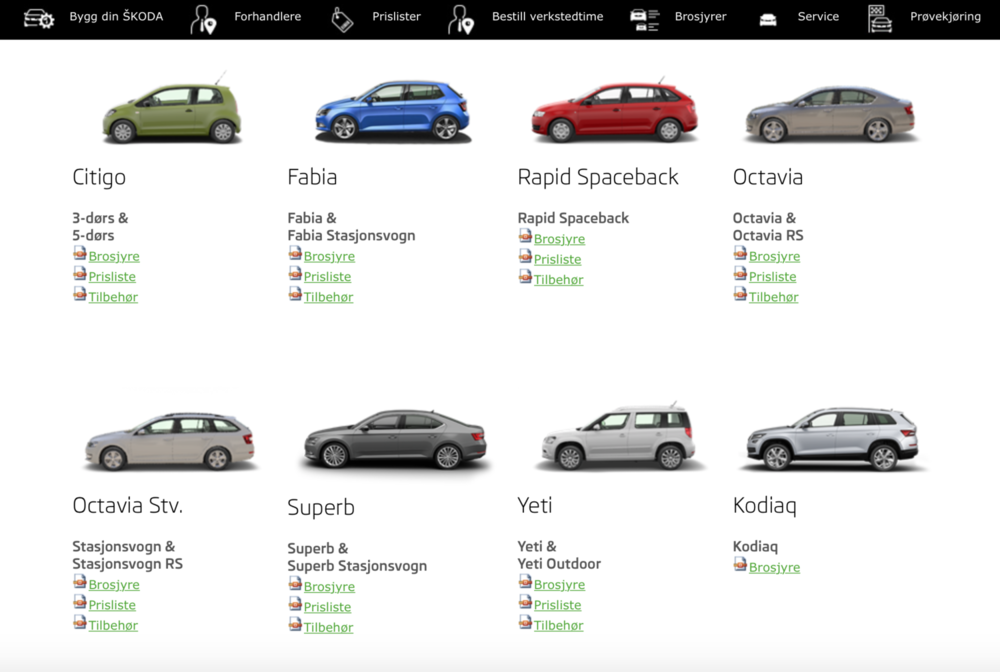Click the blue Fabia car image
Screen dimensions: 1000x672
click(x=391, y=109)
